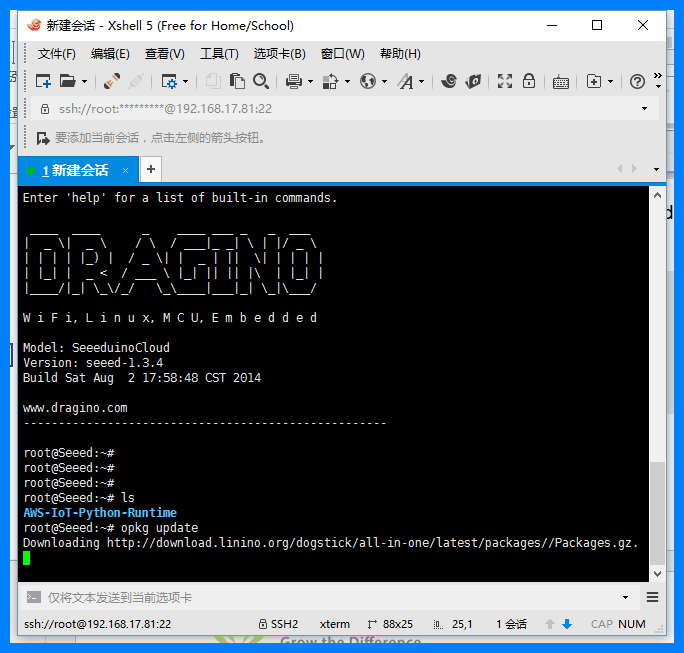Lock the screen with padlock icon
This screenshot has width=684, height=653.
(x=529, y=81)
